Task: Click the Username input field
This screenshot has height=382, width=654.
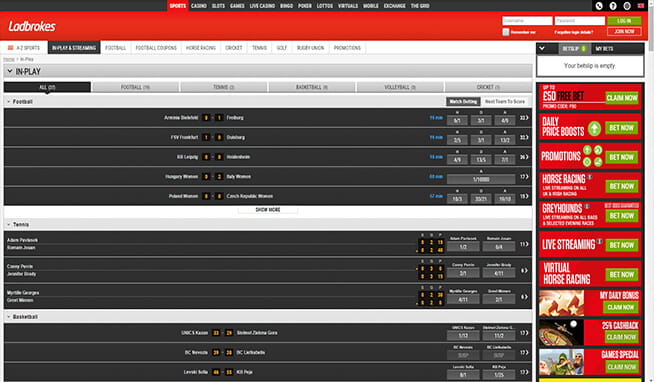Action: point(527,21)
